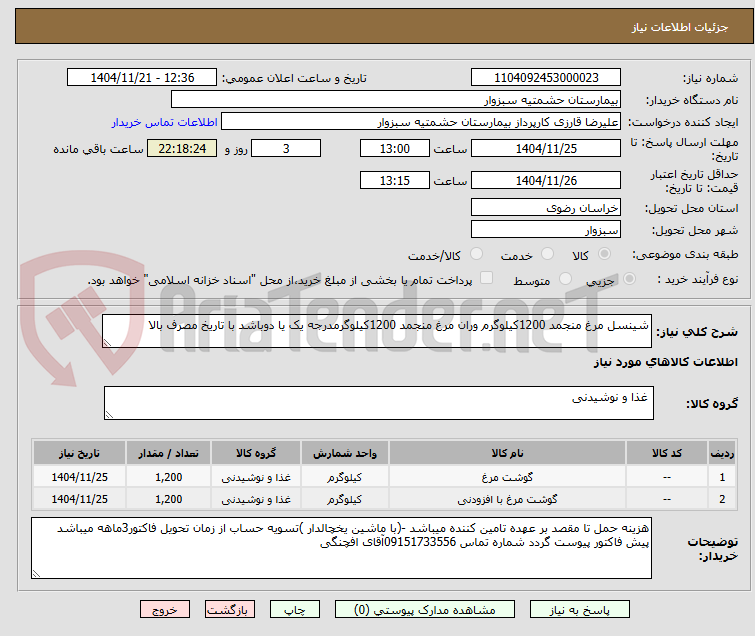The height and width of the screenshot is (636, 755).
Task: Click unit کیلوگرم in row 1
Action: pyautogui.click(x=345, y=477)
